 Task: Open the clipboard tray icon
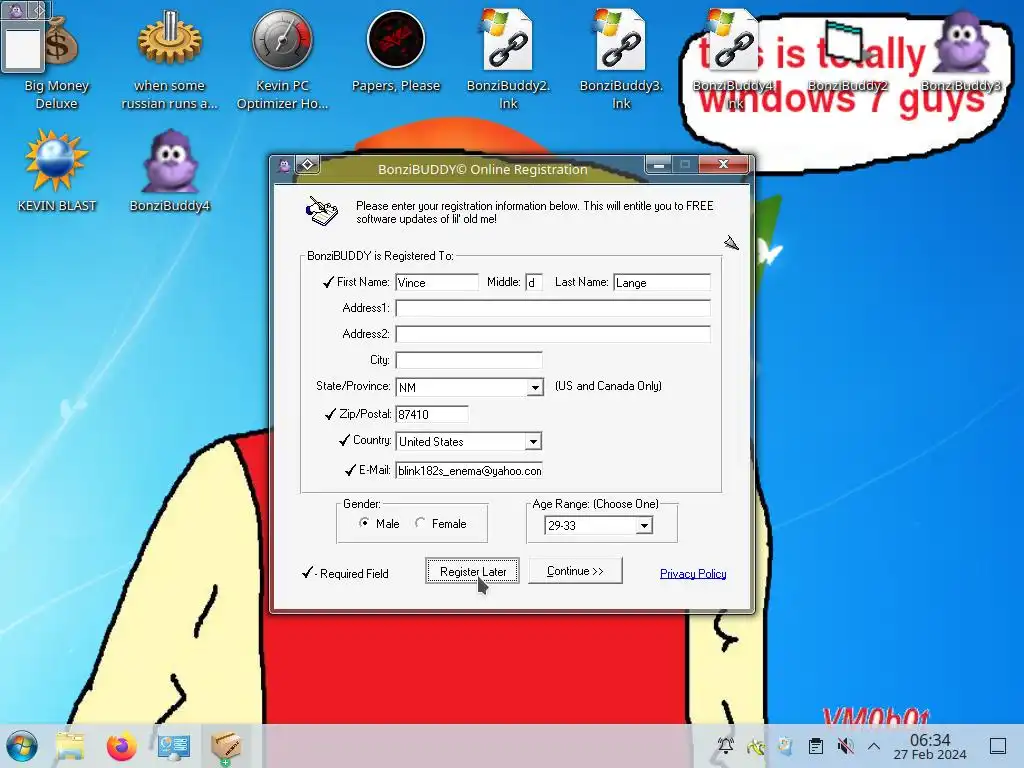click(x=816, y=745)
